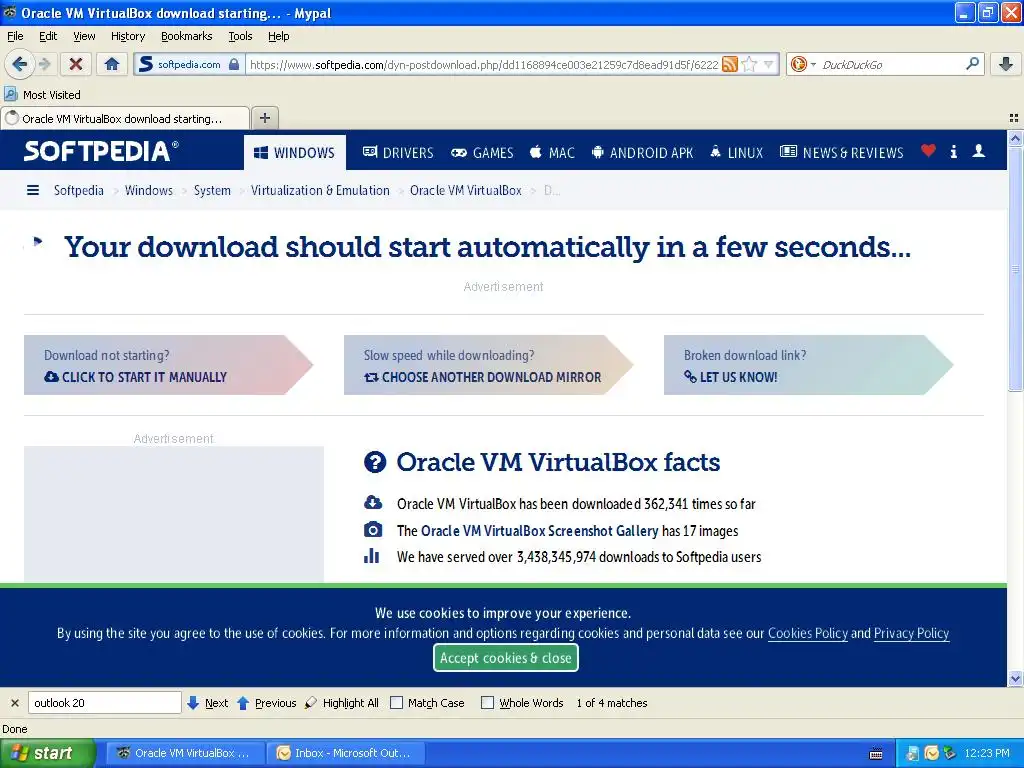Open the Drivers section

[398, 153]
